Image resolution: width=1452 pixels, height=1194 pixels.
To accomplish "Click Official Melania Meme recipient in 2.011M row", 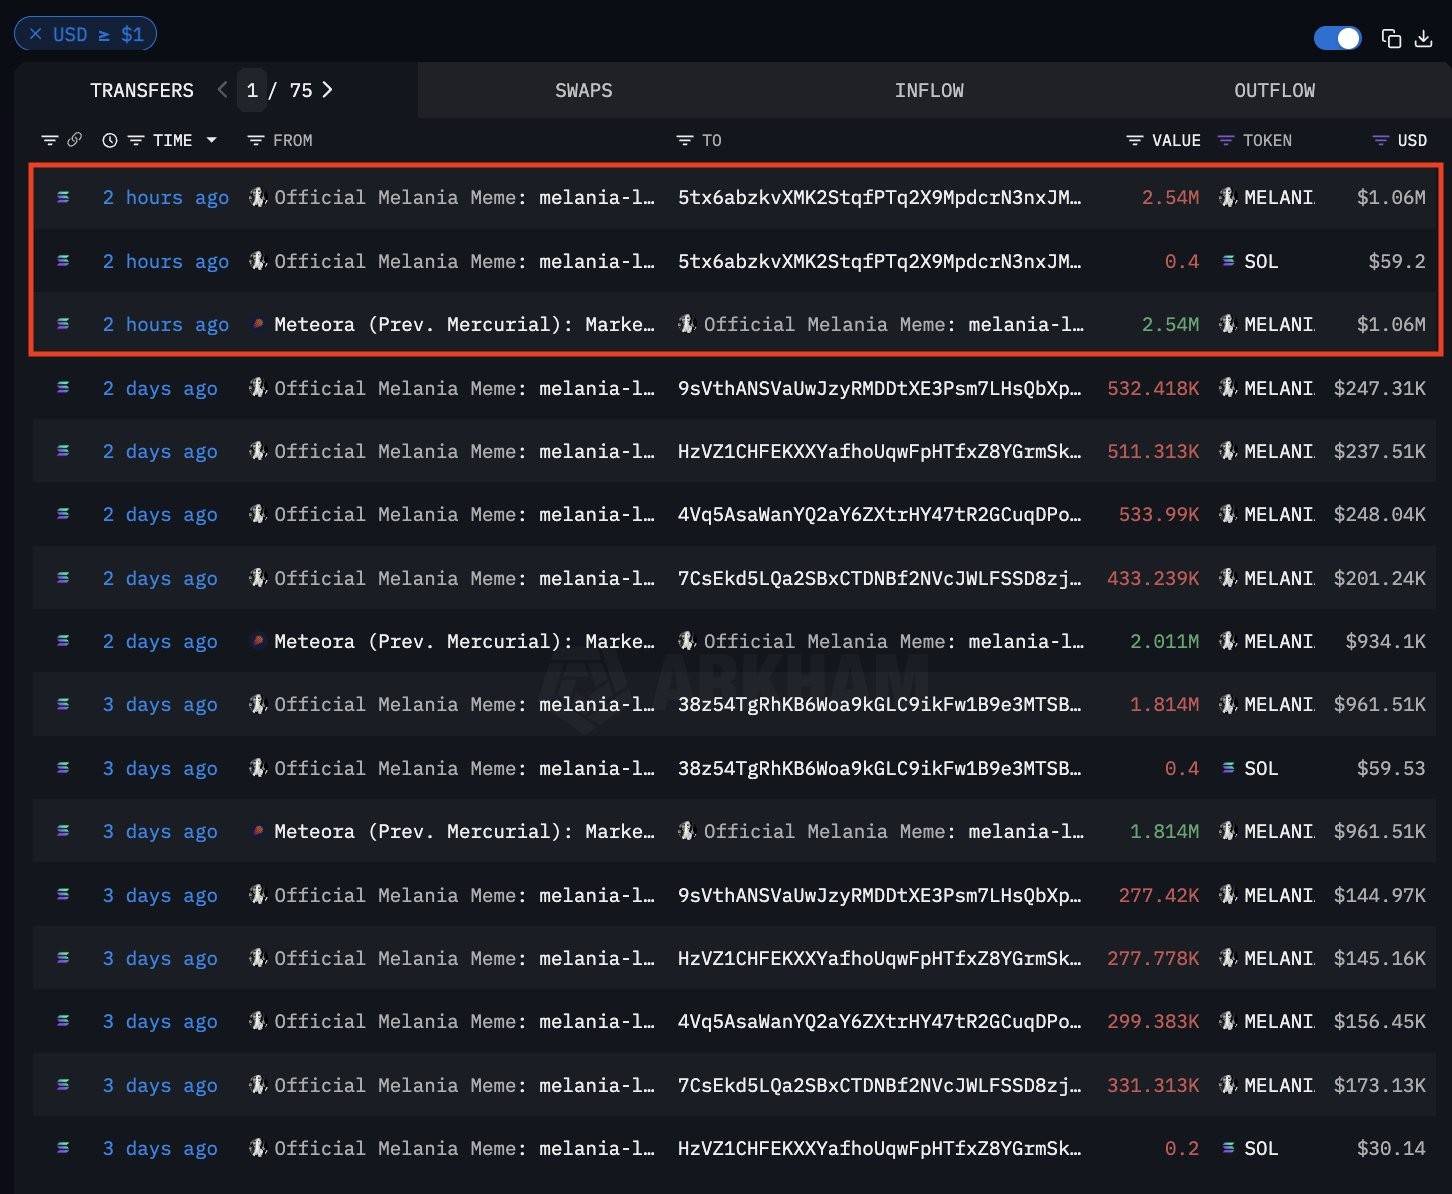I will (x=893, y=641).
